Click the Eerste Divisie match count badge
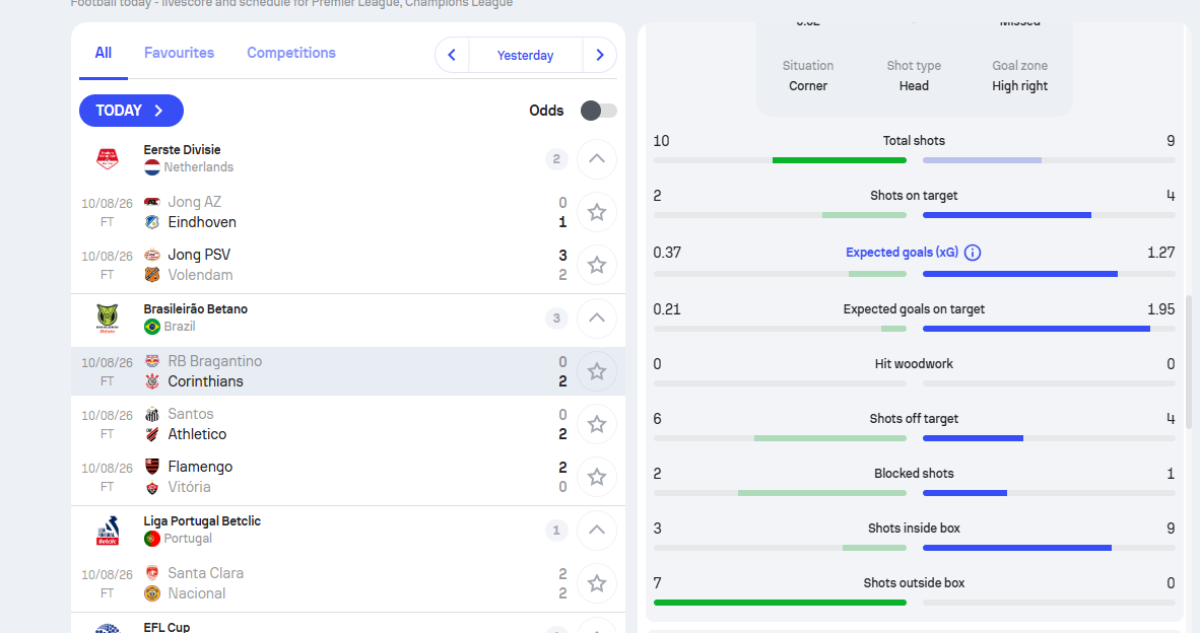Image resolution: width=1200 pixels, height=633 pixels. pyautogui.click(x=556, y=158)
